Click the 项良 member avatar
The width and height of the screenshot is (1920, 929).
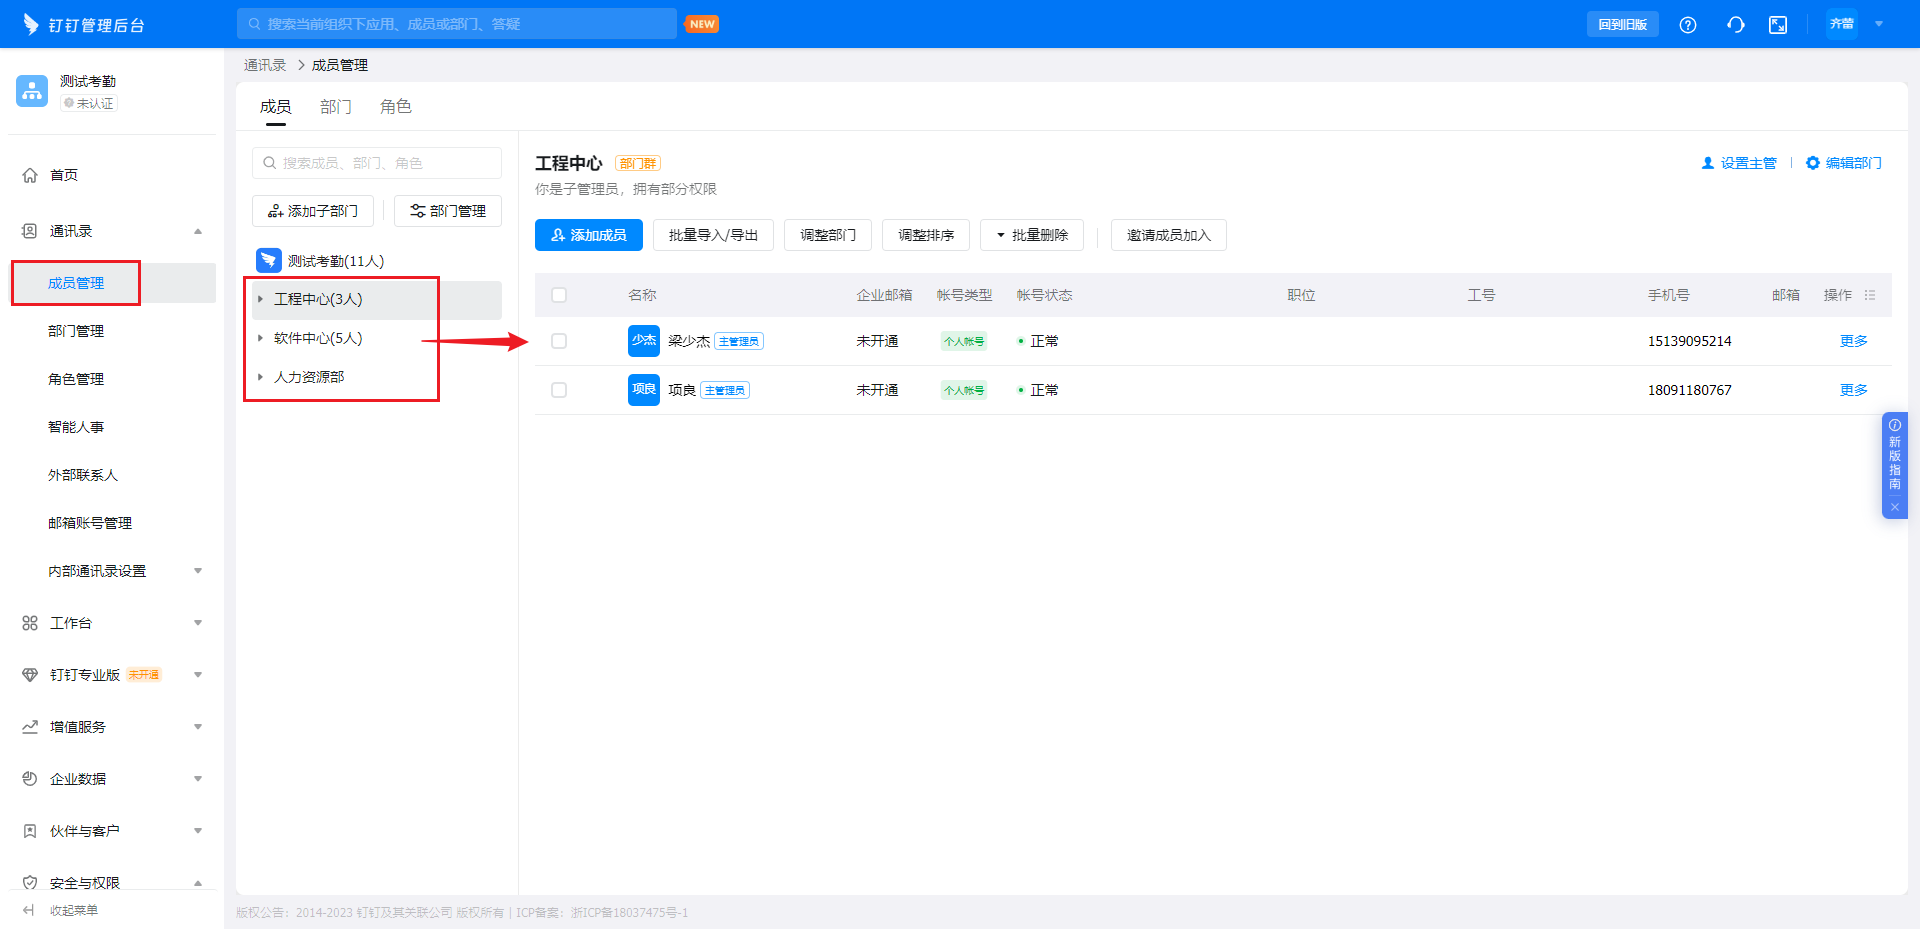[644, 390]
